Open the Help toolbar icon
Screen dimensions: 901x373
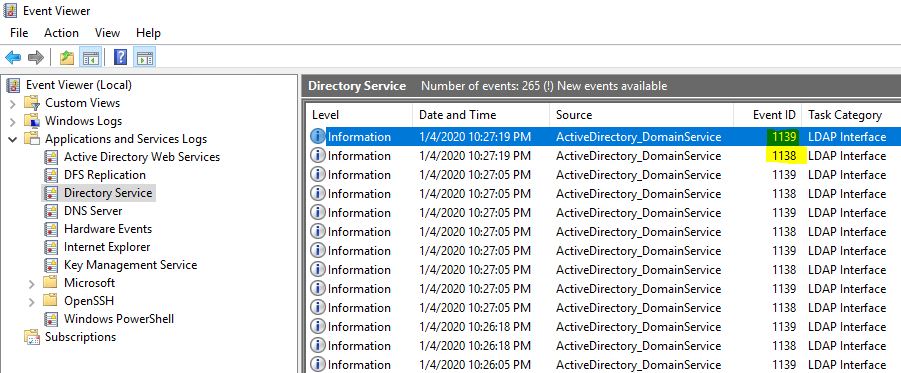[120, 57]
